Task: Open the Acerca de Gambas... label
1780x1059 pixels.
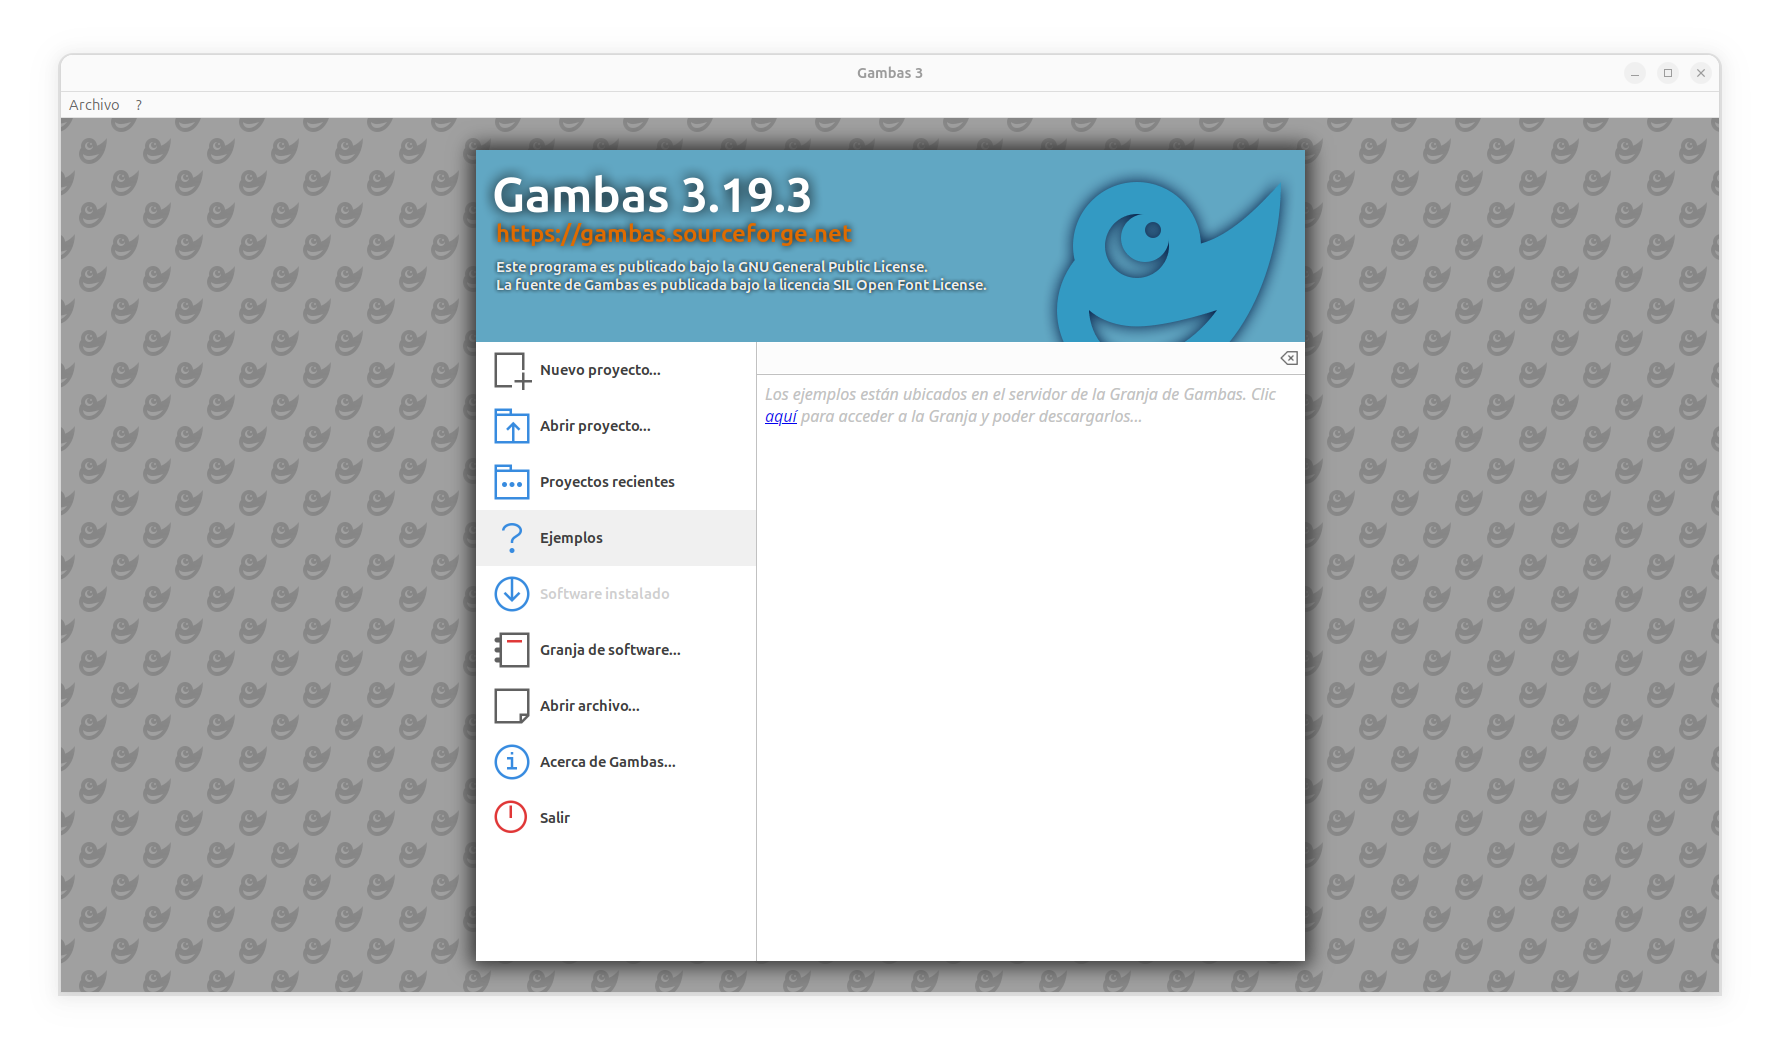Action: (608, 762)
